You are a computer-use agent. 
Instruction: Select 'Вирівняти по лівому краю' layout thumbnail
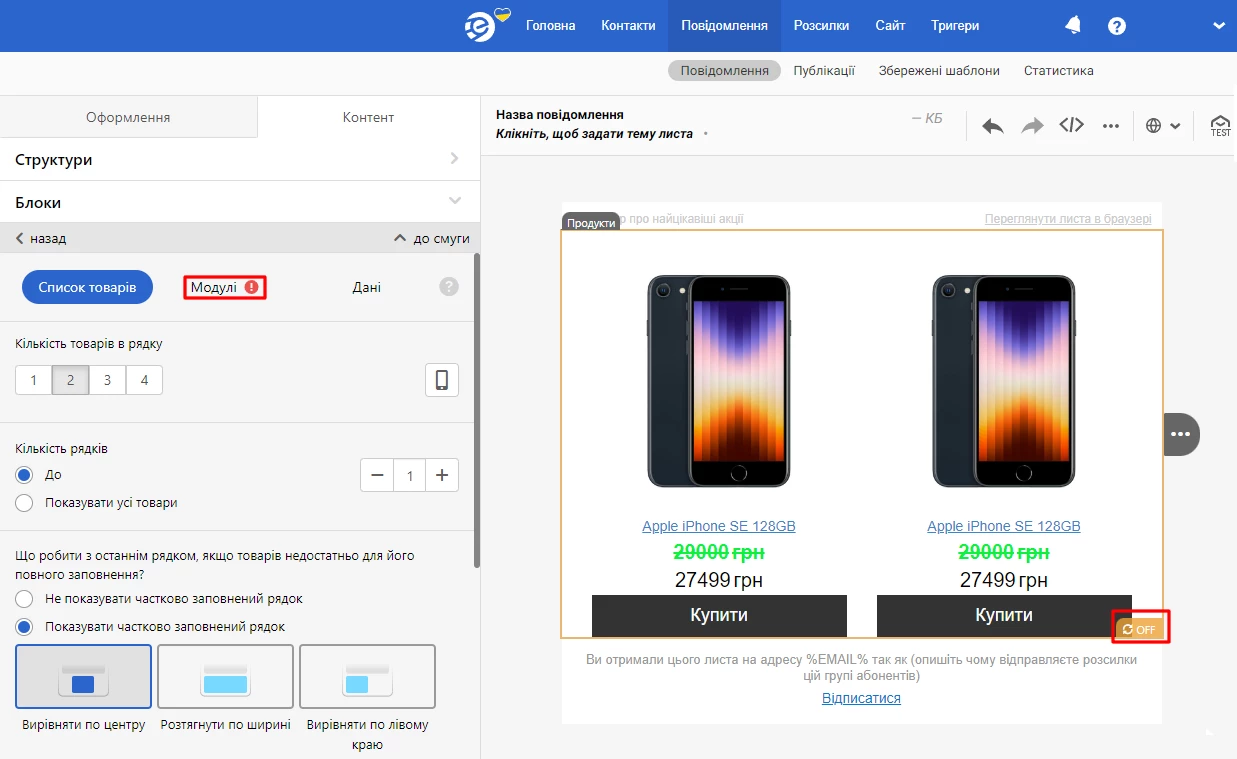(367, 676)
